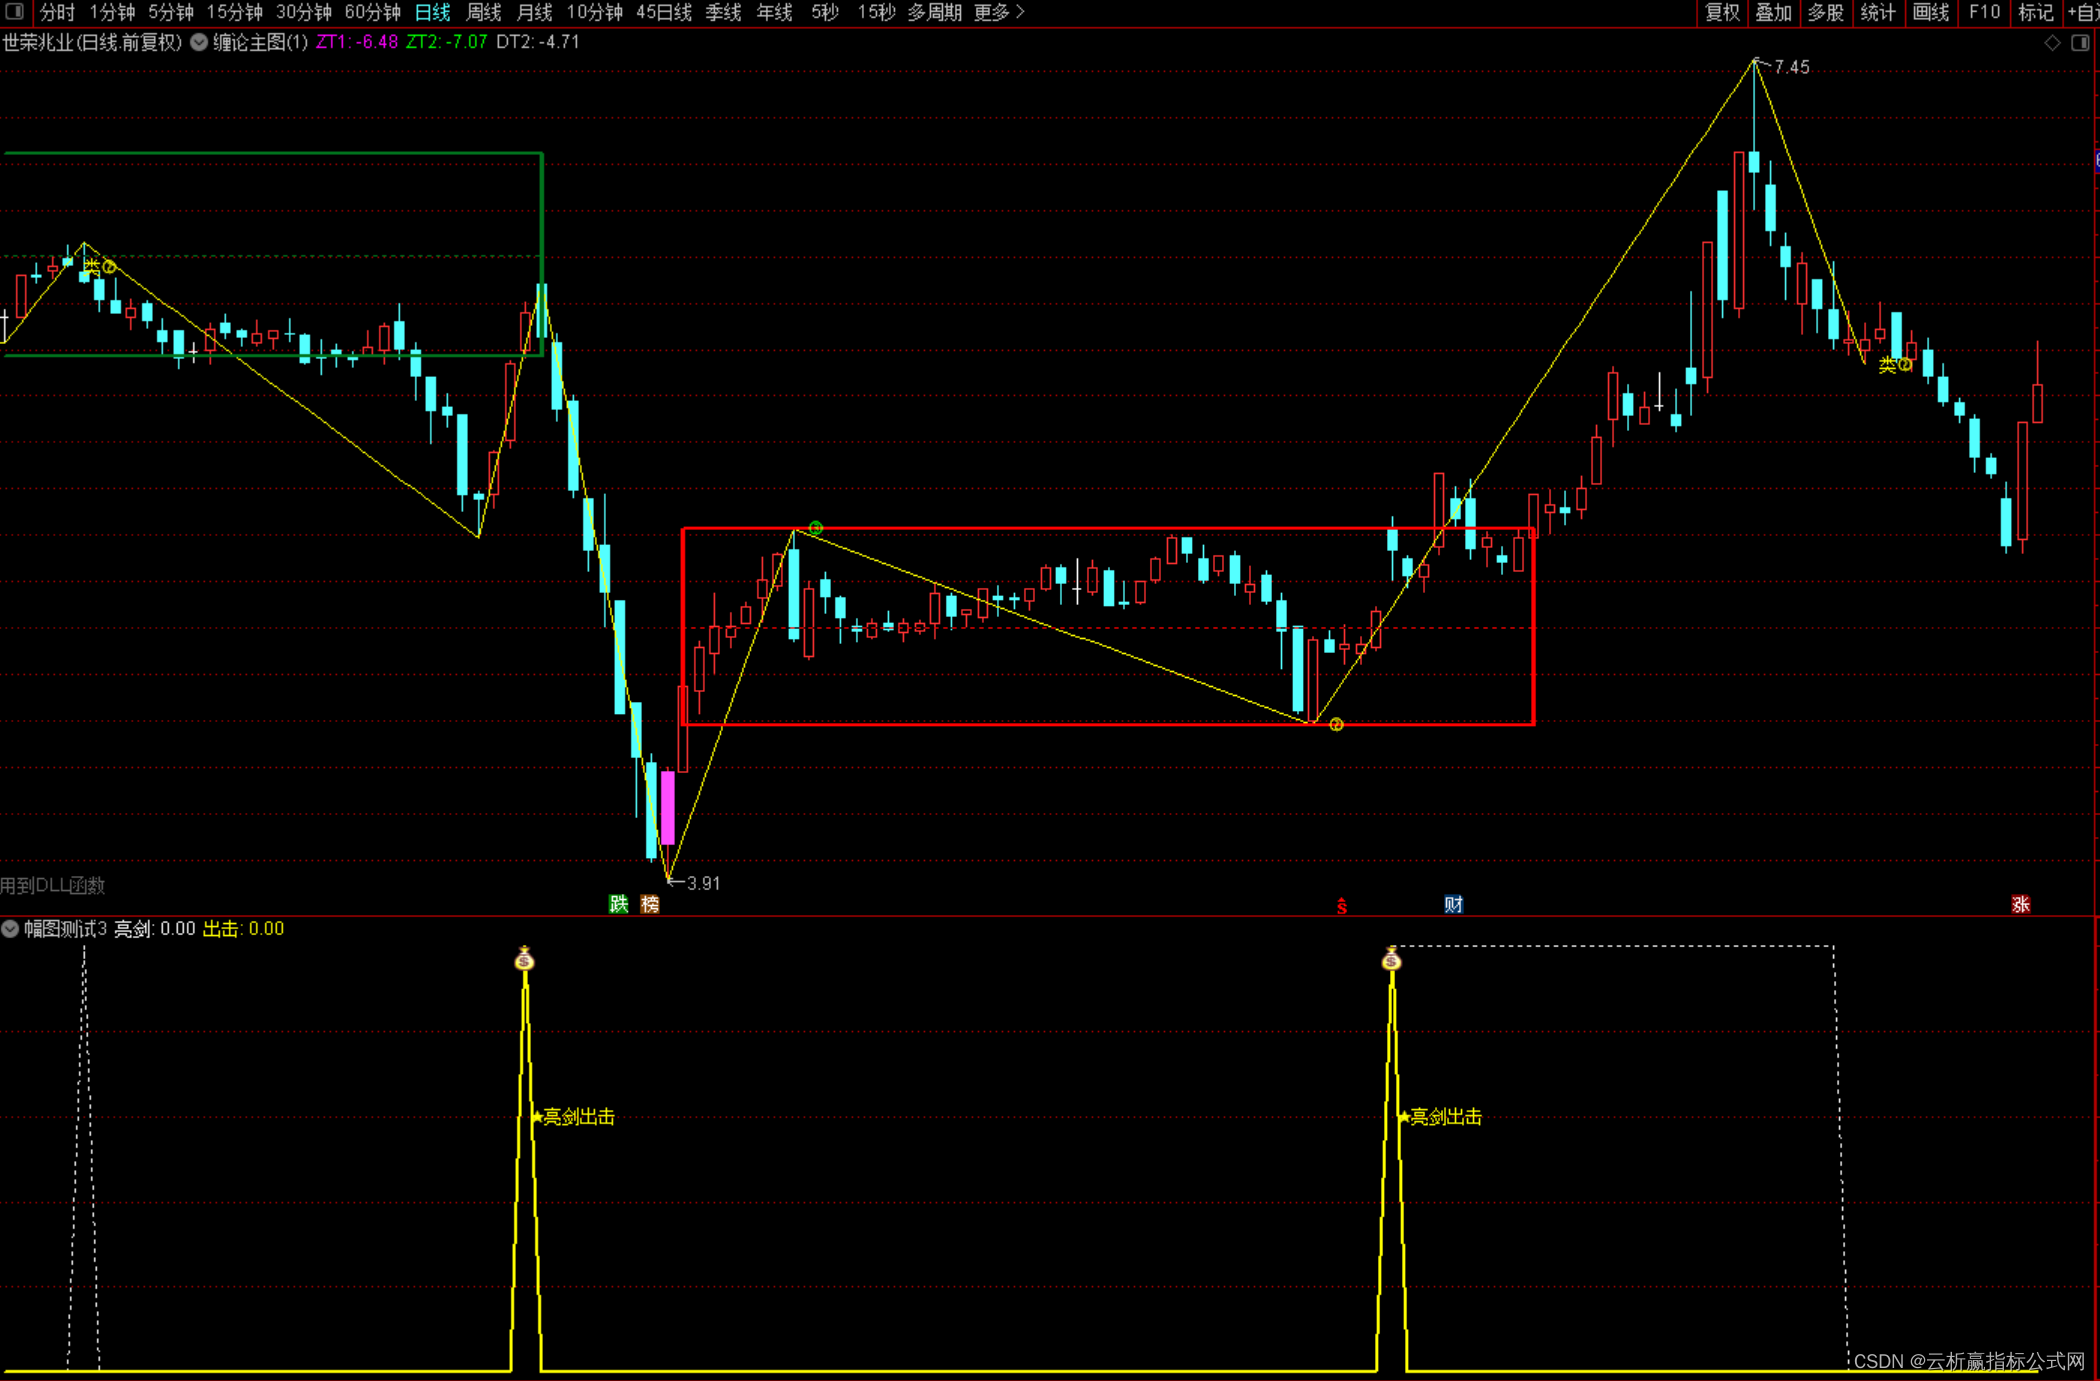Click the 缠论主图(1) indicator name
Screen dimensions: 2100x1381
point(260,42)
